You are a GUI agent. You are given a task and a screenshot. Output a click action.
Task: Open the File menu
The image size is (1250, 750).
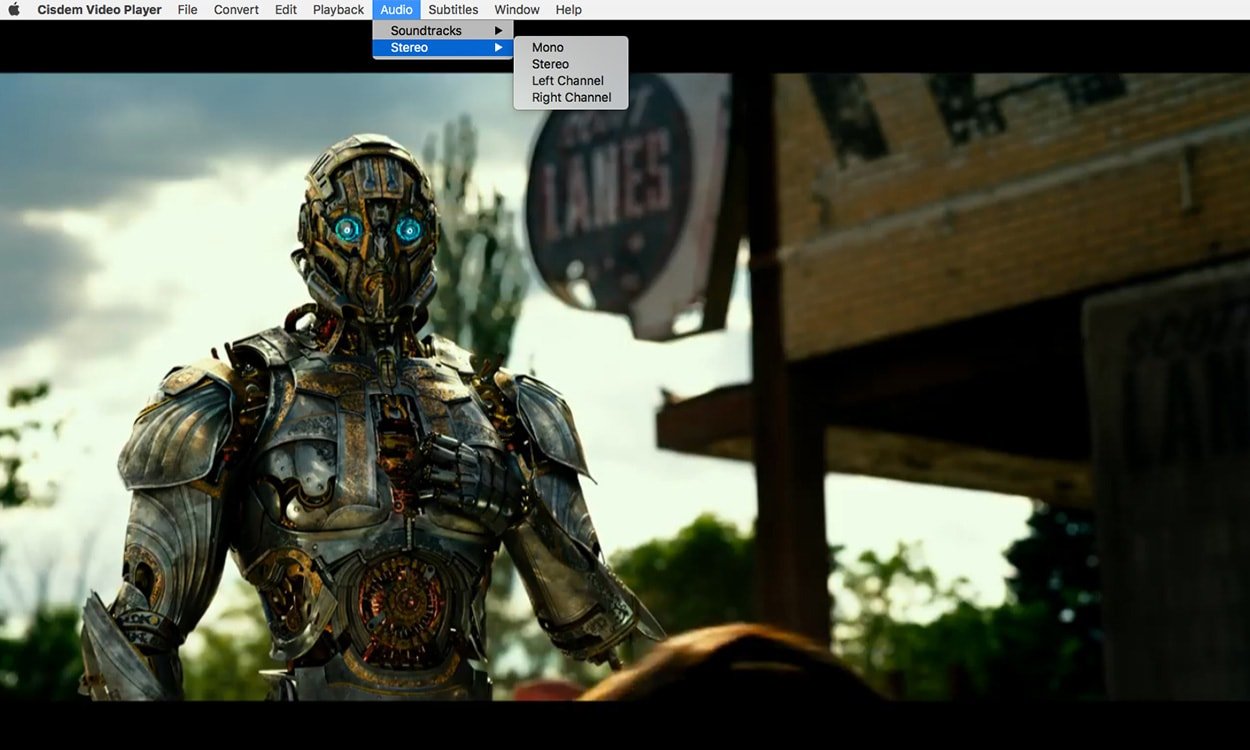[x=187, y=9]
